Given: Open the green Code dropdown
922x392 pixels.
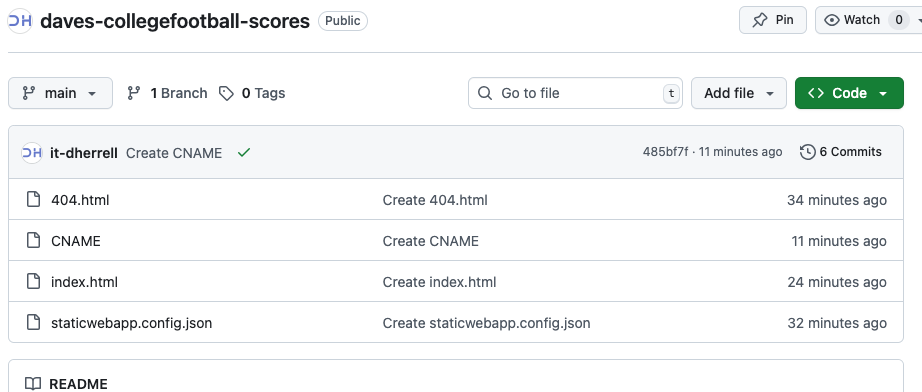Looking at the screenshot, I should (849, 93).
